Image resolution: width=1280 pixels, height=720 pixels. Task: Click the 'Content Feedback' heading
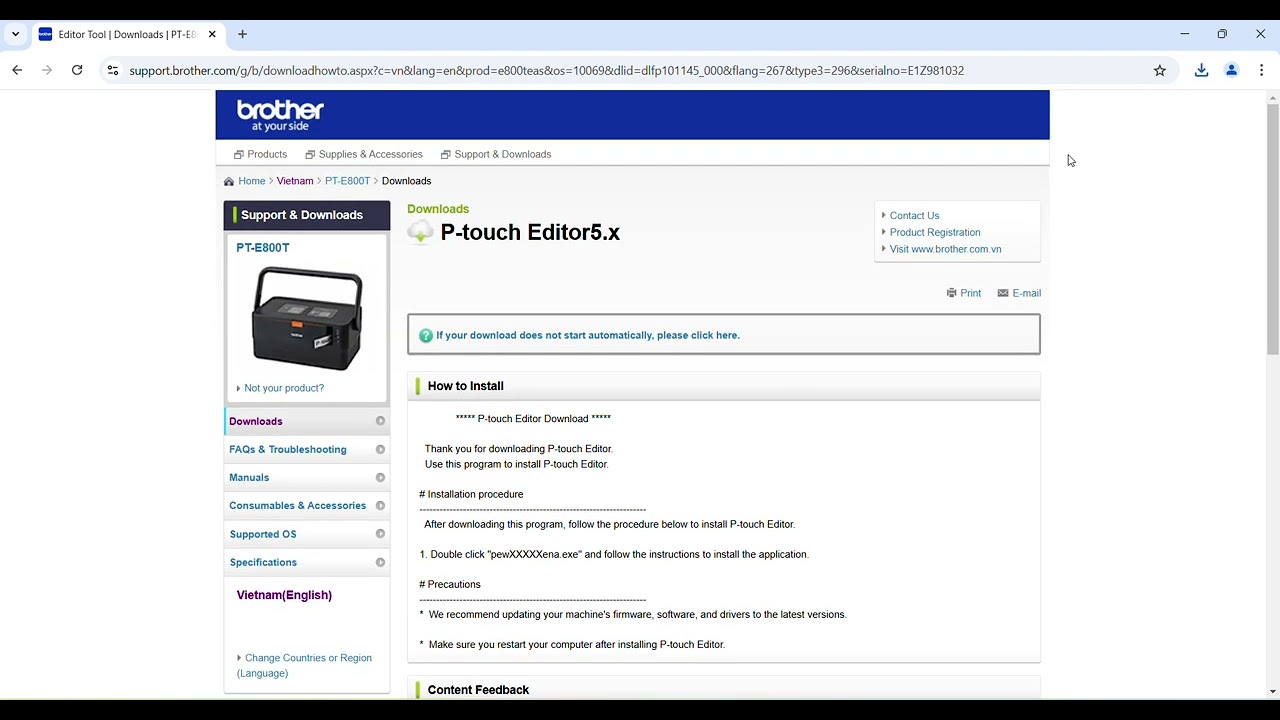pyautogui.click(x=478, y=690)
